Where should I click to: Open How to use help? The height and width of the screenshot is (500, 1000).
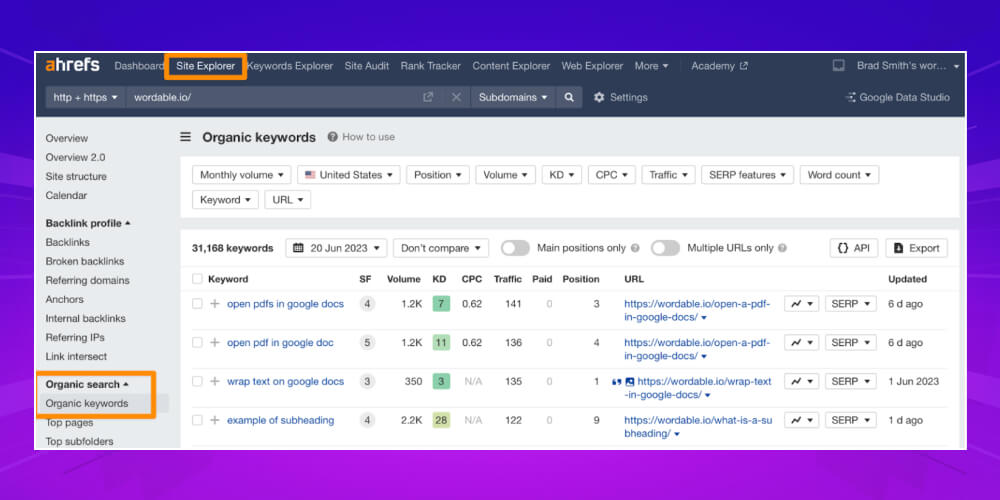pyautogui.click(x=361, y=136)
